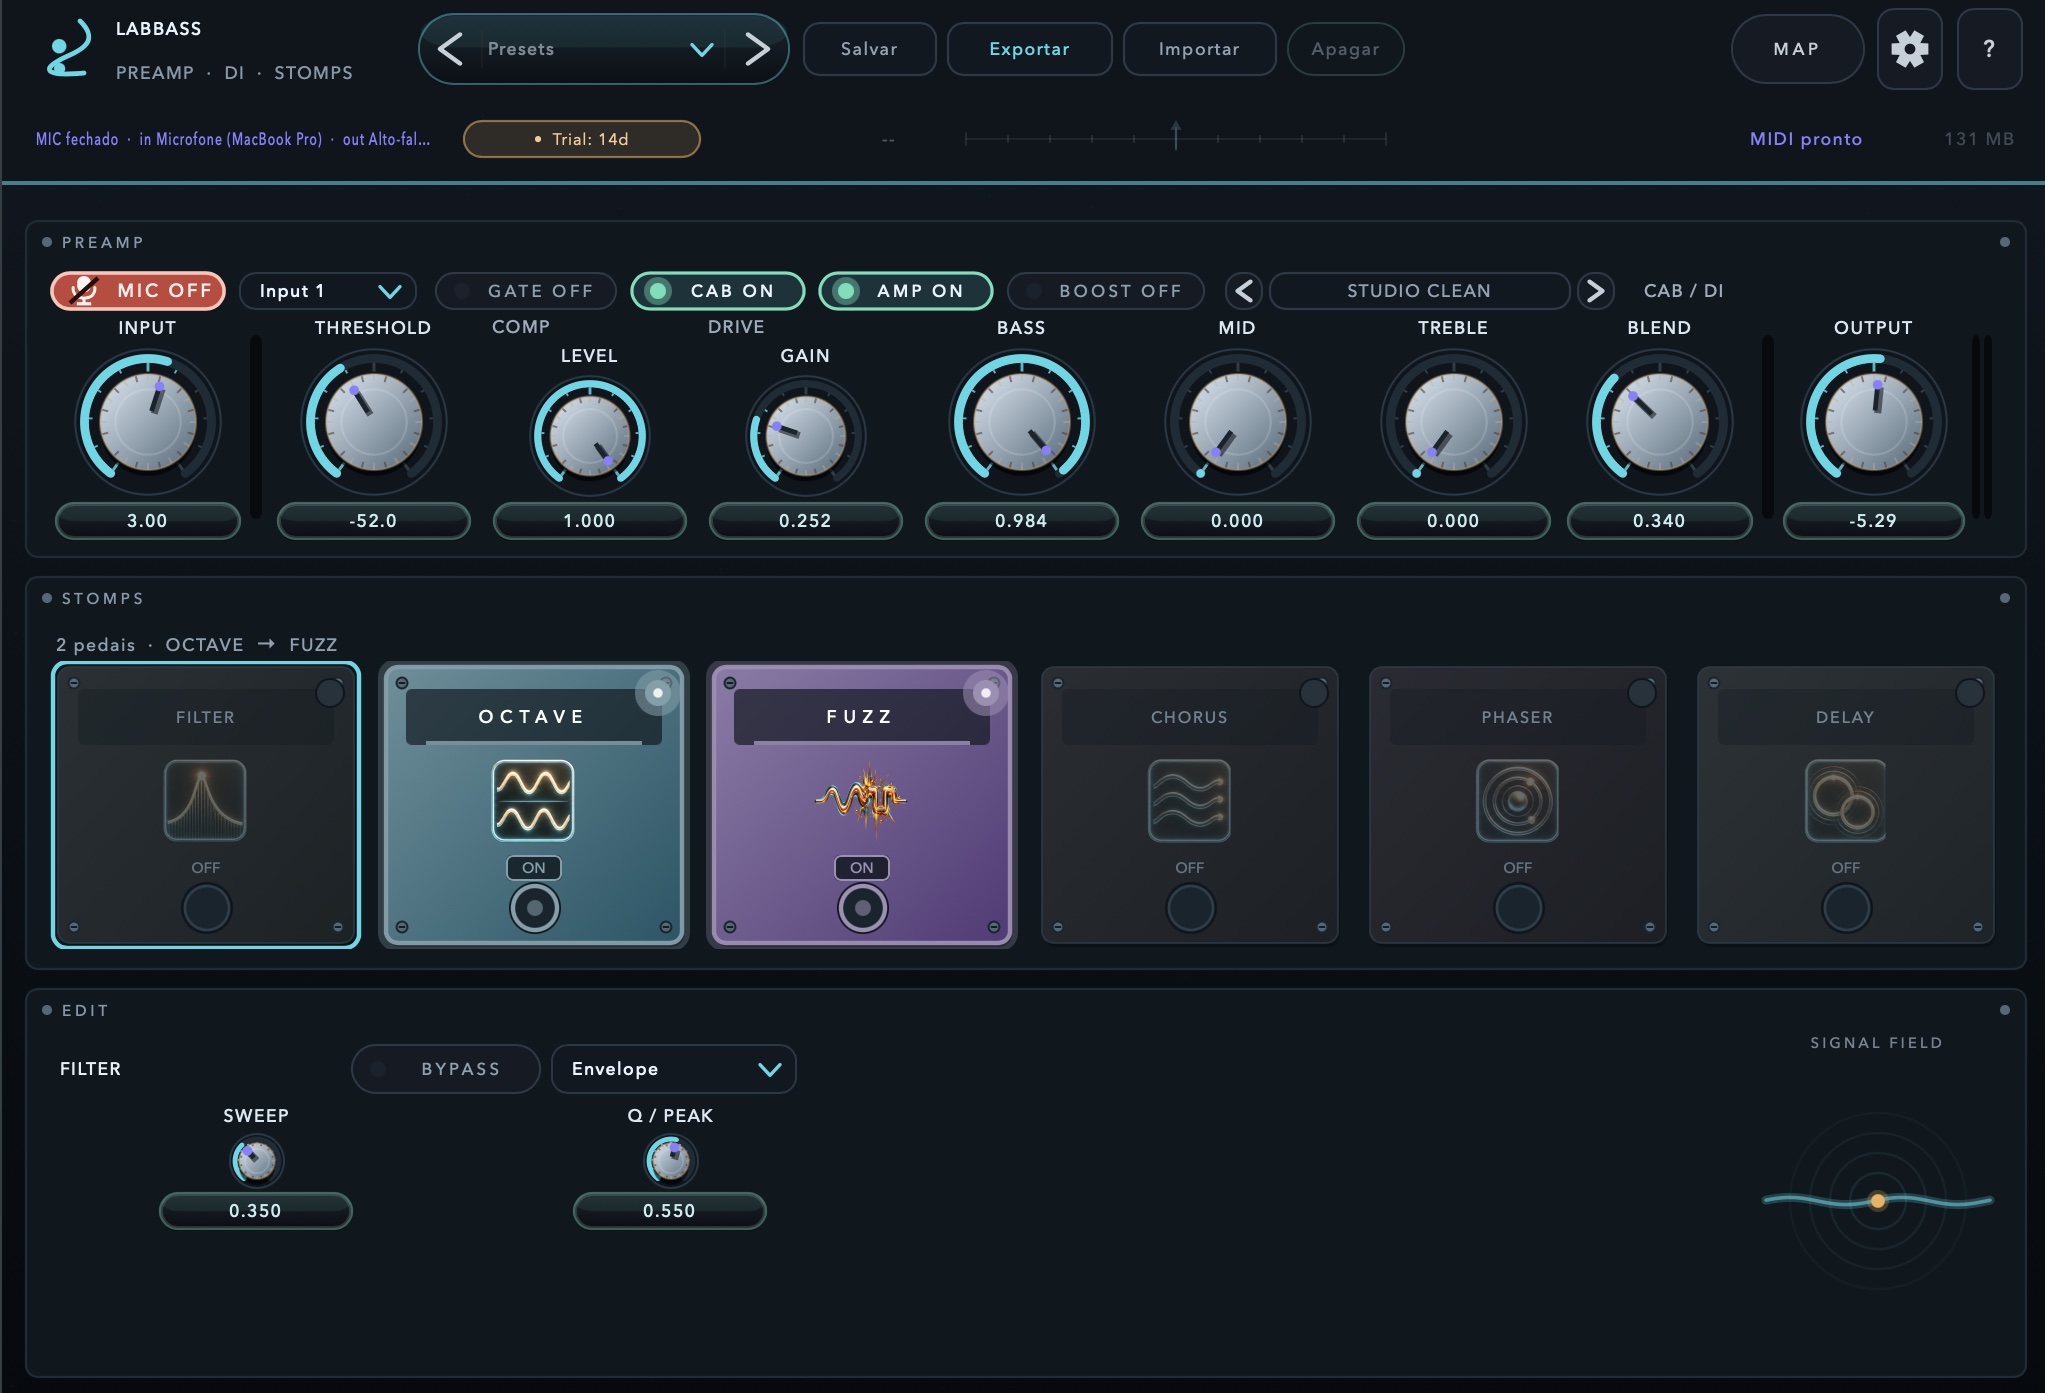Screen dimensions: 2045x1393
Task: Click the OUTPUT value field -5.29
Action: tap(1873, 521)
